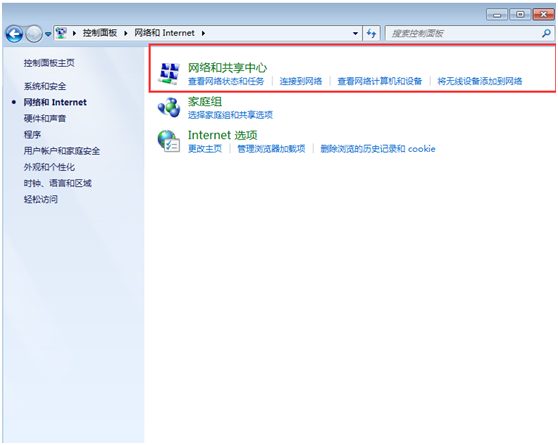
Task: Focus the 搜索控制面板 search box
Action: [x=463, y=33]
